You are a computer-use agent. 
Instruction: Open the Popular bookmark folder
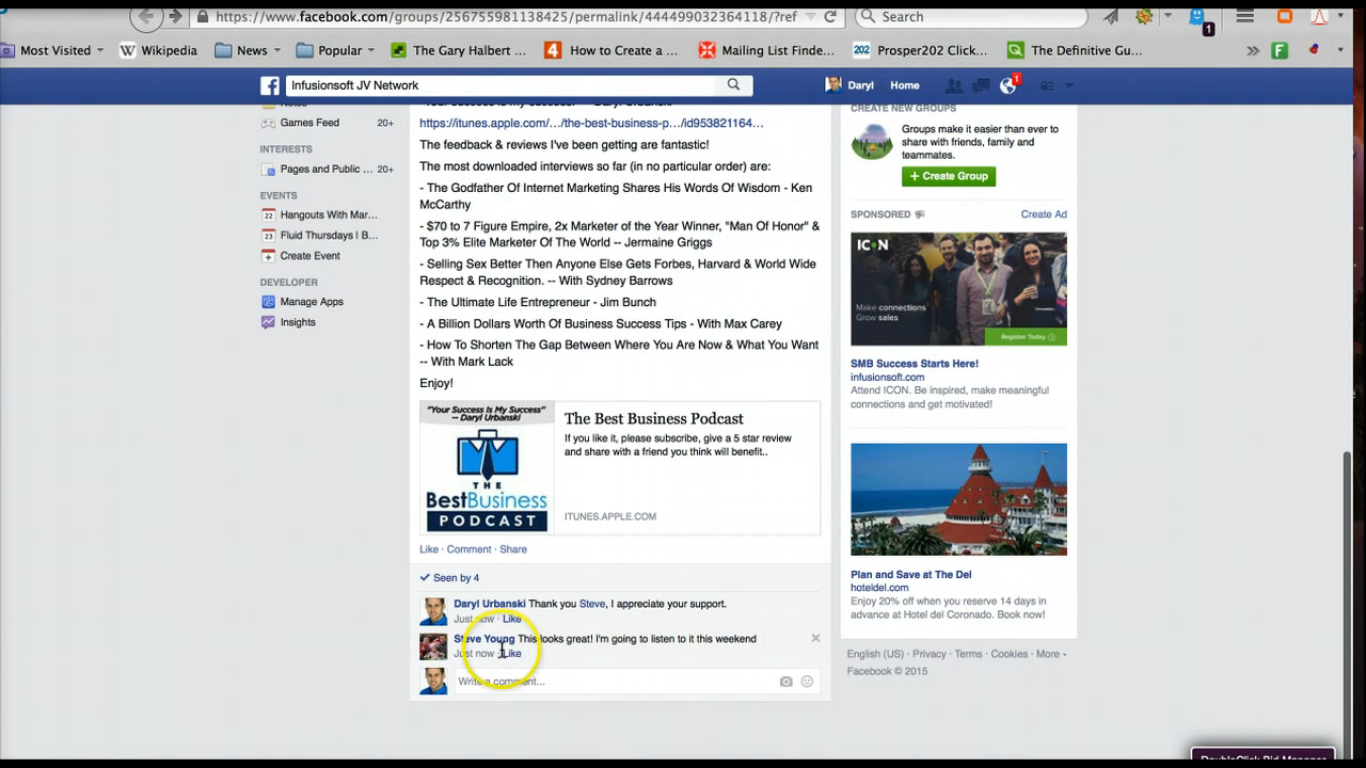pyautogui.click(x=335, y=50)
